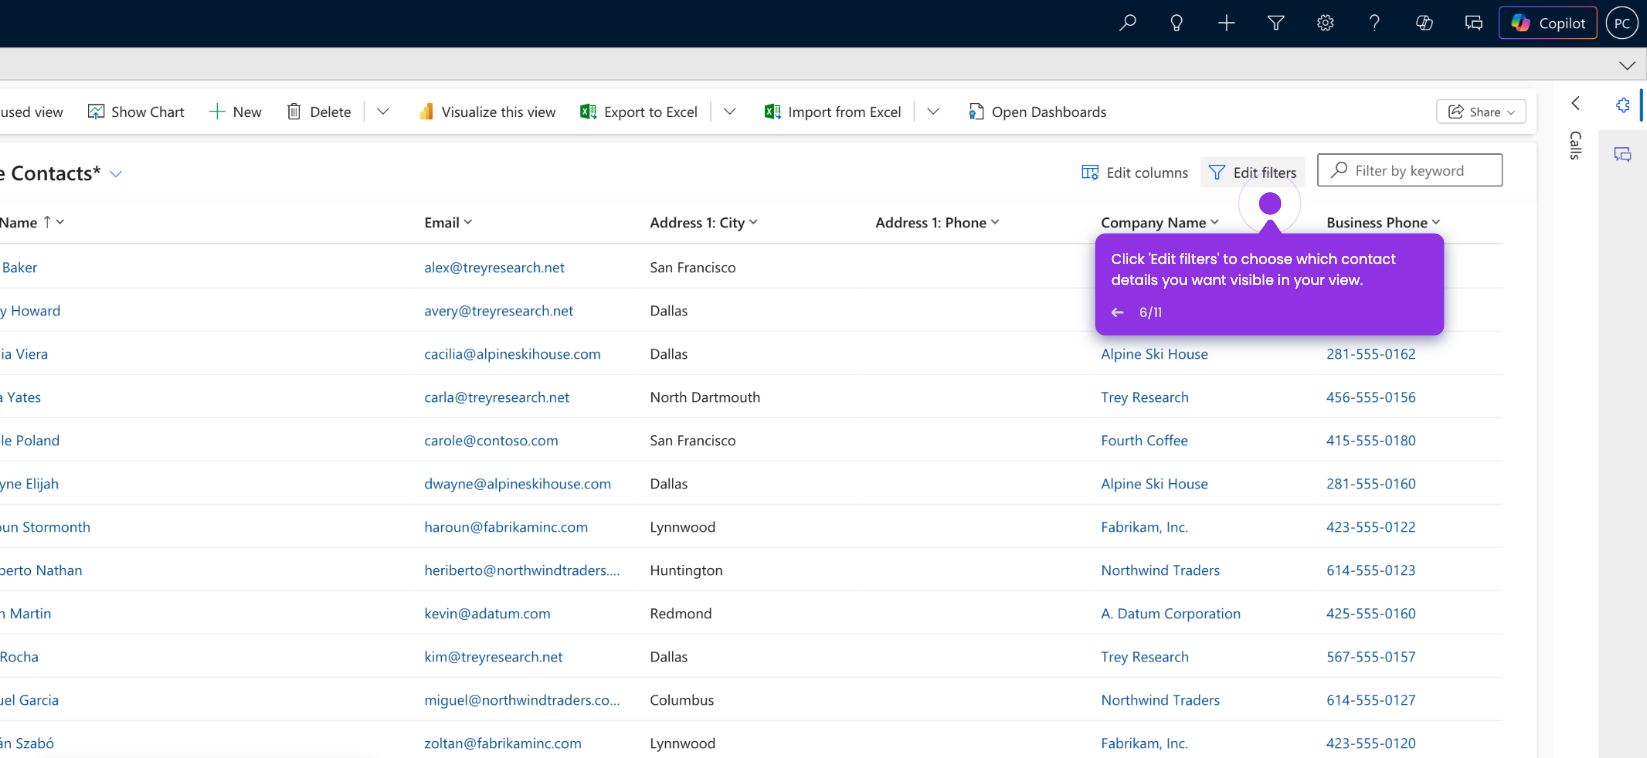Click phone number 614-555-0127
The height and width of the screenshot is (758, 1647).
[1370, 701]
